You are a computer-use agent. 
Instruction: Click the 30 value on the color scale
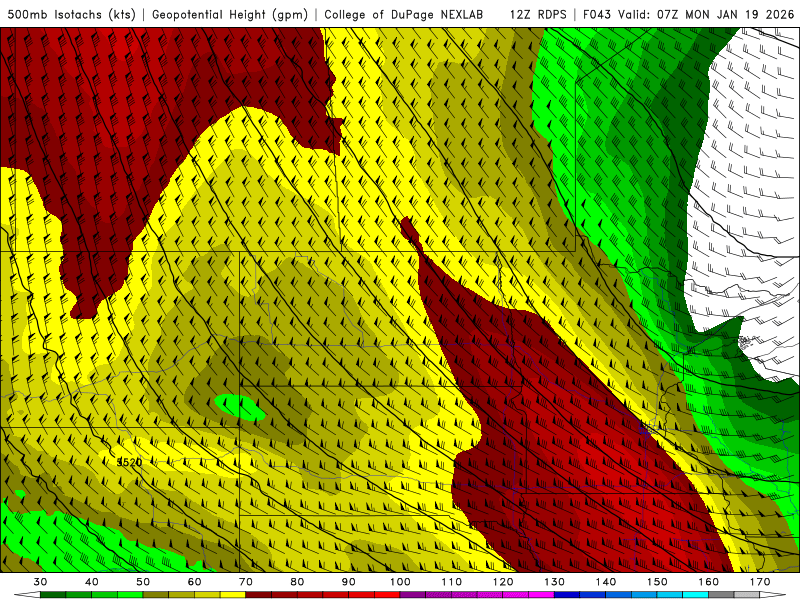point(40,582)
